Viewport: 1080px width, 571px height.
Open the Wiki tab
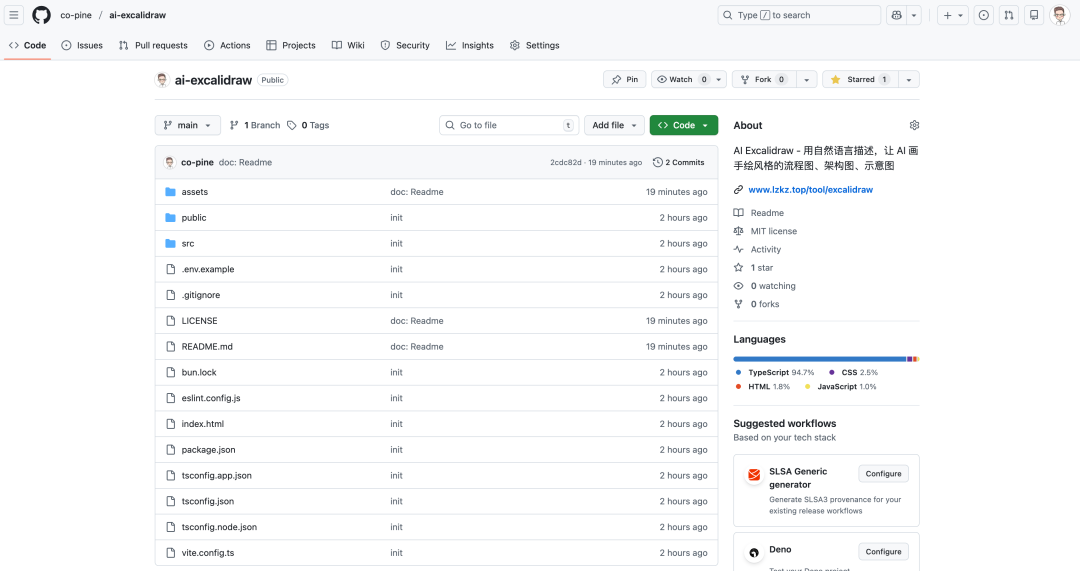(x=348, y=45)
